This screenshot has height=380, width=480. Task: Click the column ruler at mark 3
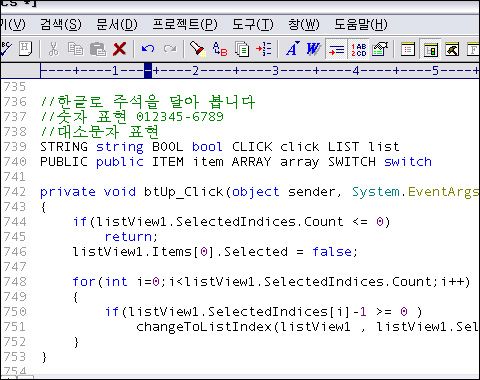[275, 71]
